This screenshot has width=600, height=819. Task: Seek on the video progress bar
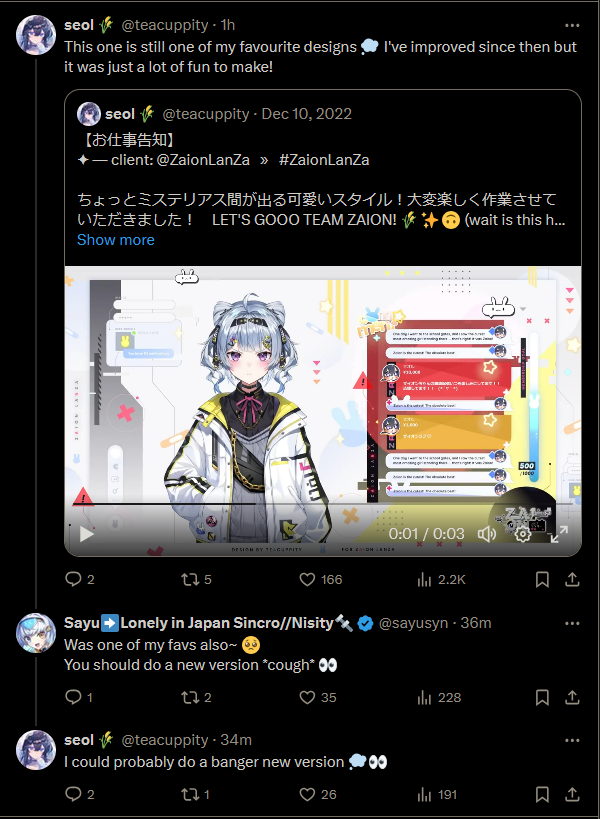[322, 504]
